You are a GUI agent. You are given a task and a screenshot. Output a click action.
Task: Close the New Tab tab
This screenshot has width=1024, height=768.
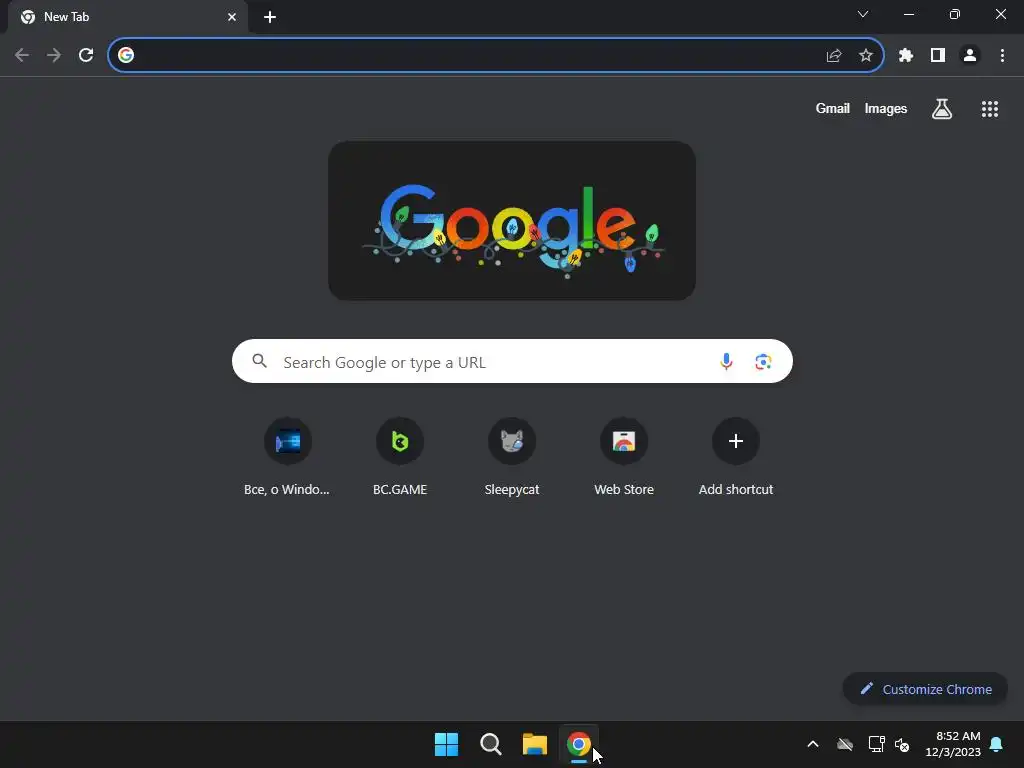coord(232,17)
